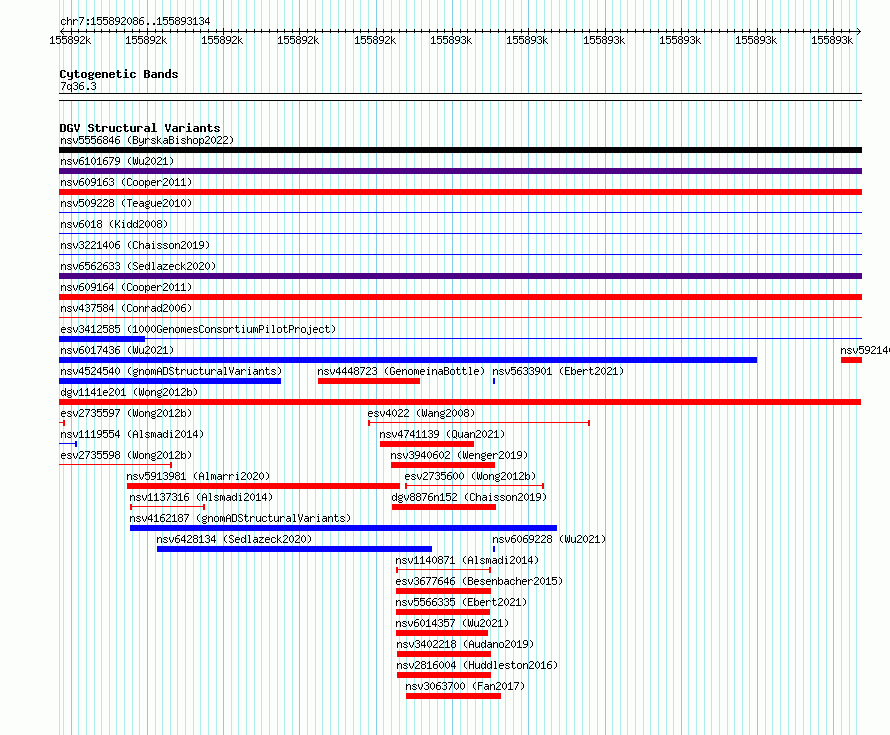Open nsv5566335 (Ebert2021) variant

click(461, 602)
